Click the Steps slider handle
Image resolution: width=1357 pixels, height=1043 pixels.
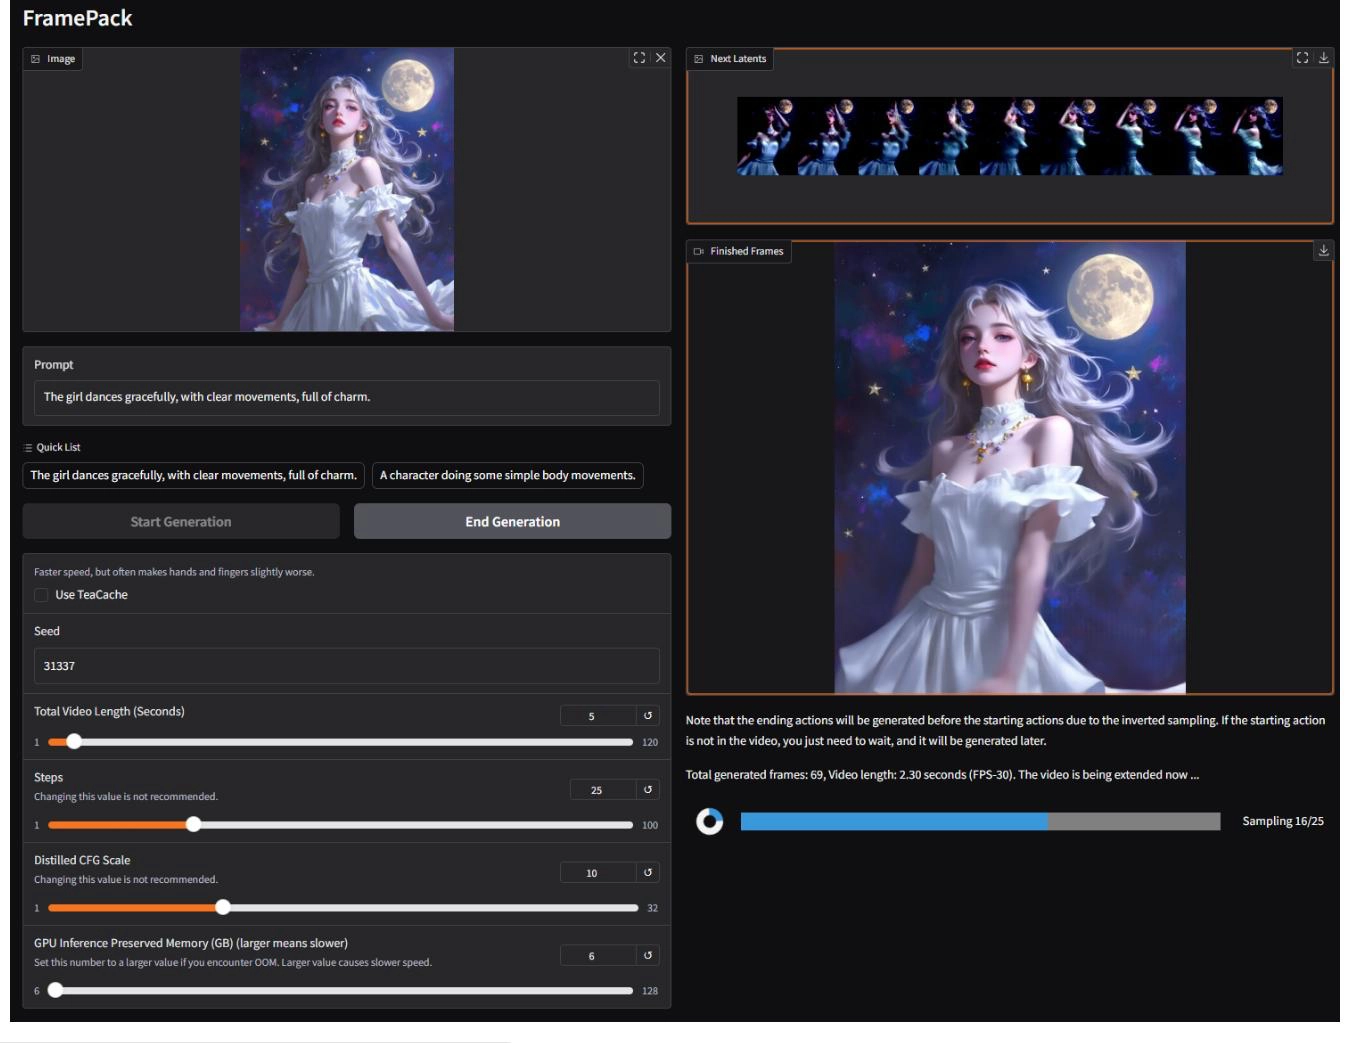pos(194,825)
